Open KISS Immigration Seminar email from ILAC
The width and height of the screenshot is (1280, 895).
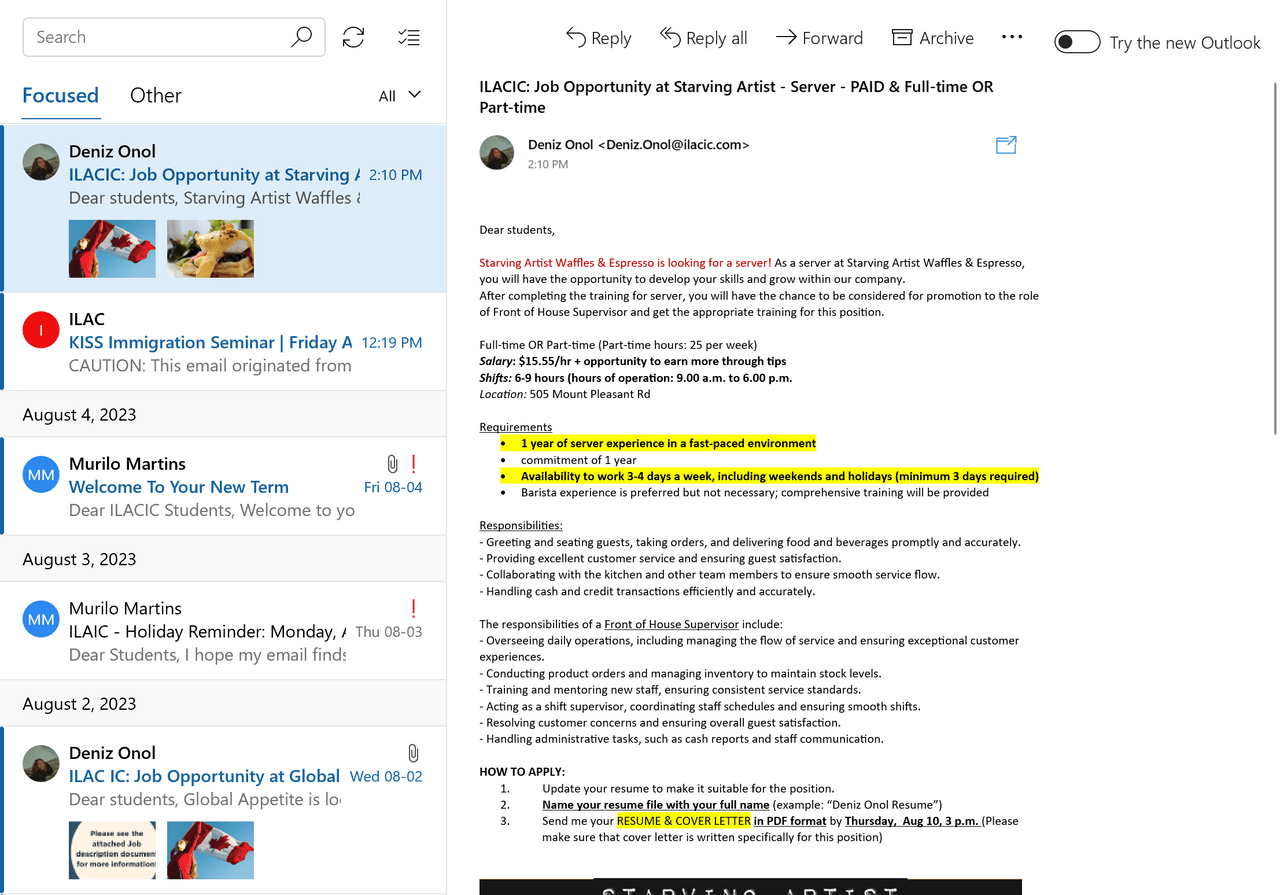click(225, 341)
